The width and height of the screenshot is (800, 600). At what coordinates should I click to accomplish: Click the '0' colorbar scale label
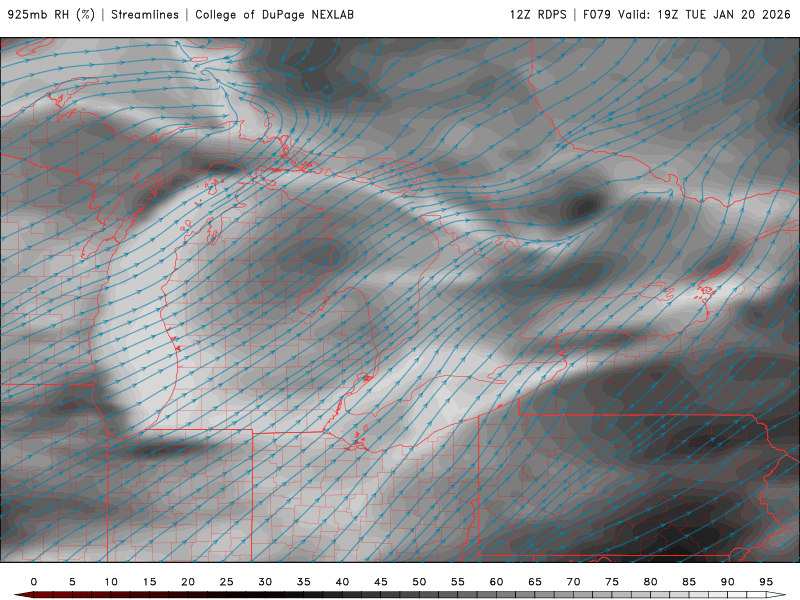(34, 582)
